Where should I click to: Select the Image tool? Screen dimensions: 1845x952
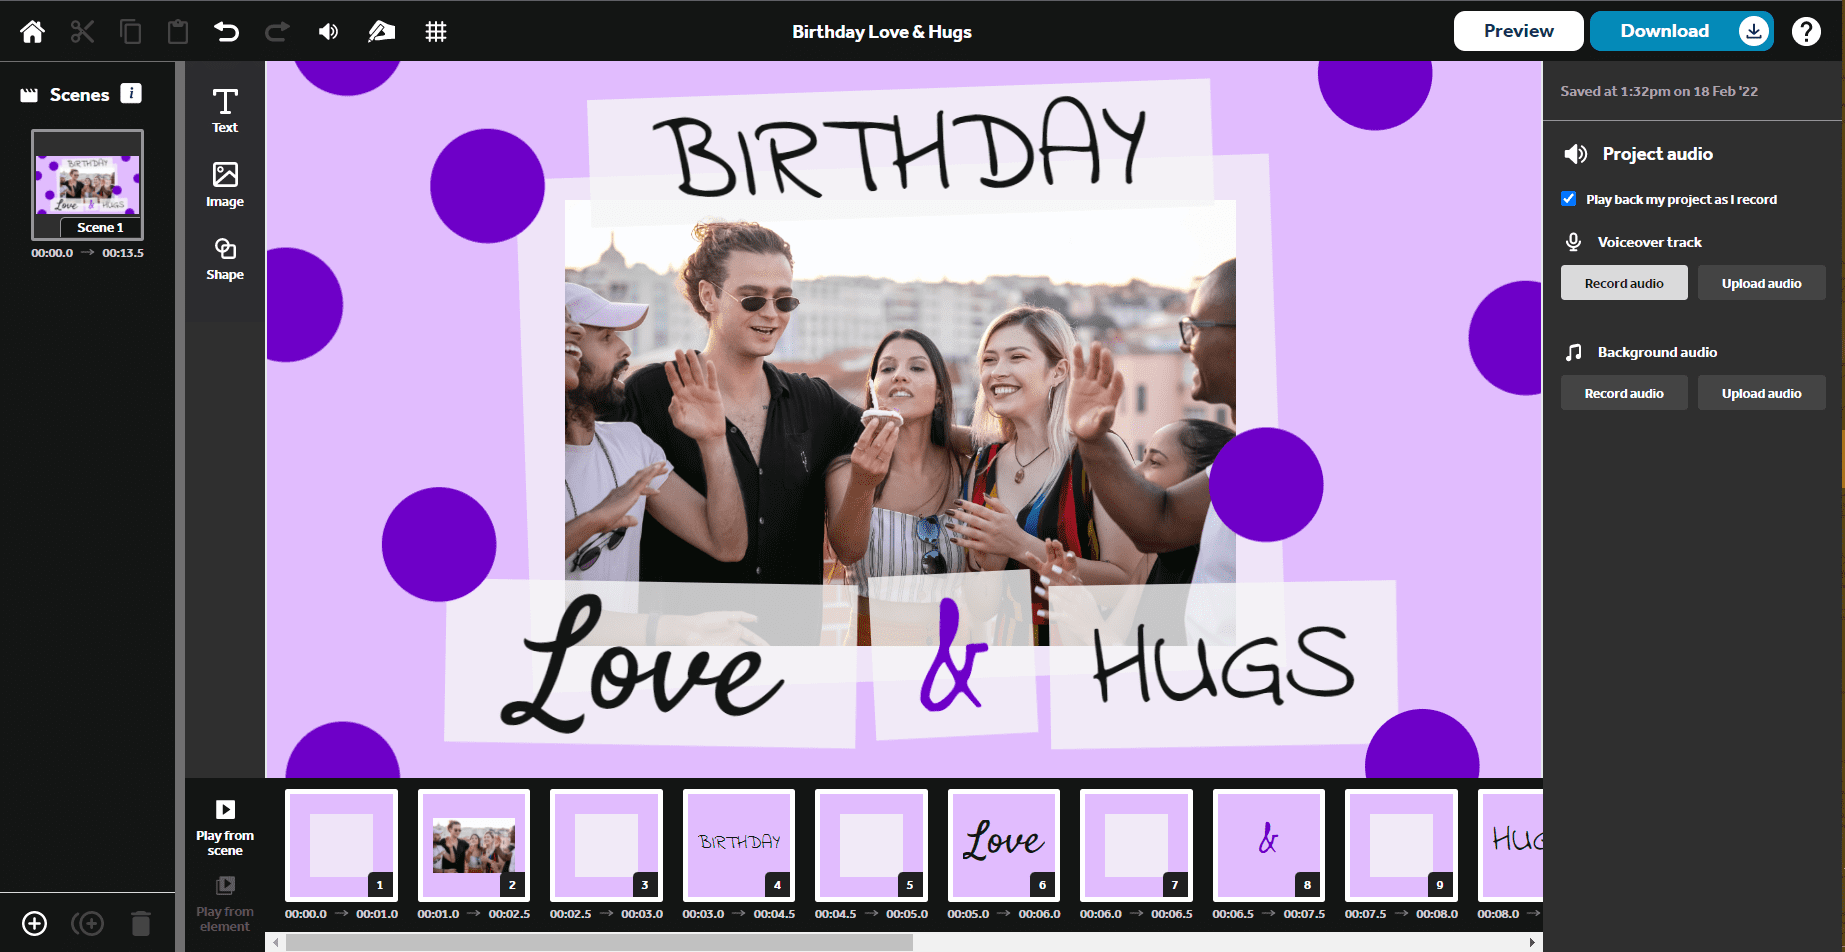225,184
